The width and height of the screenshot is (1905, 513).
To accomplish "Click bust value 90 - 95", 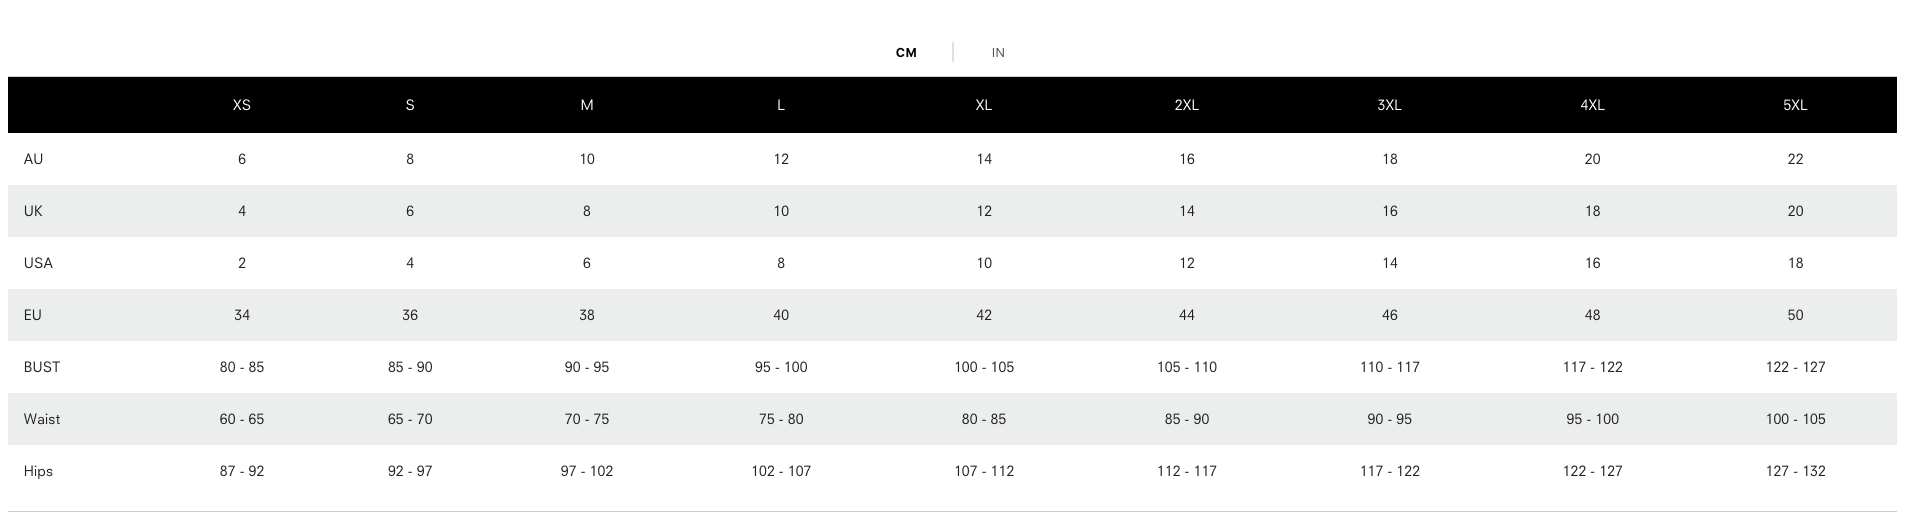I will 587,367.
